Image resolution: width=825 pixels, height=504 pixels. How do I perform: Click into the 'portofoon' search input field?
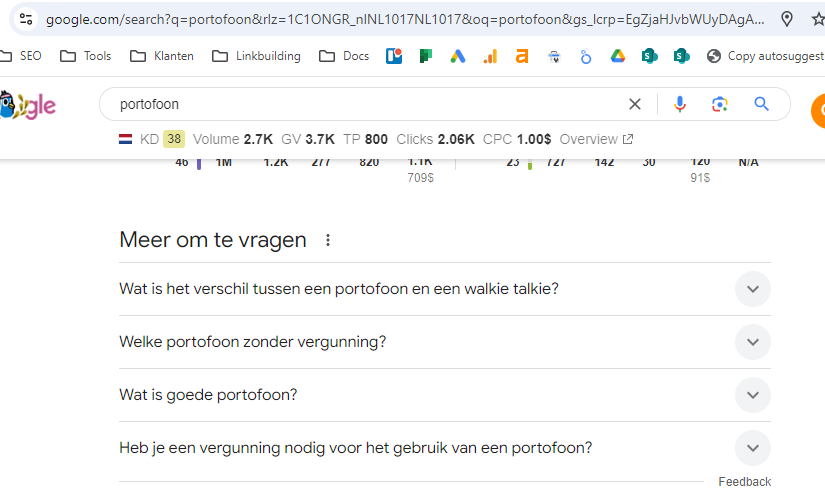360,104
